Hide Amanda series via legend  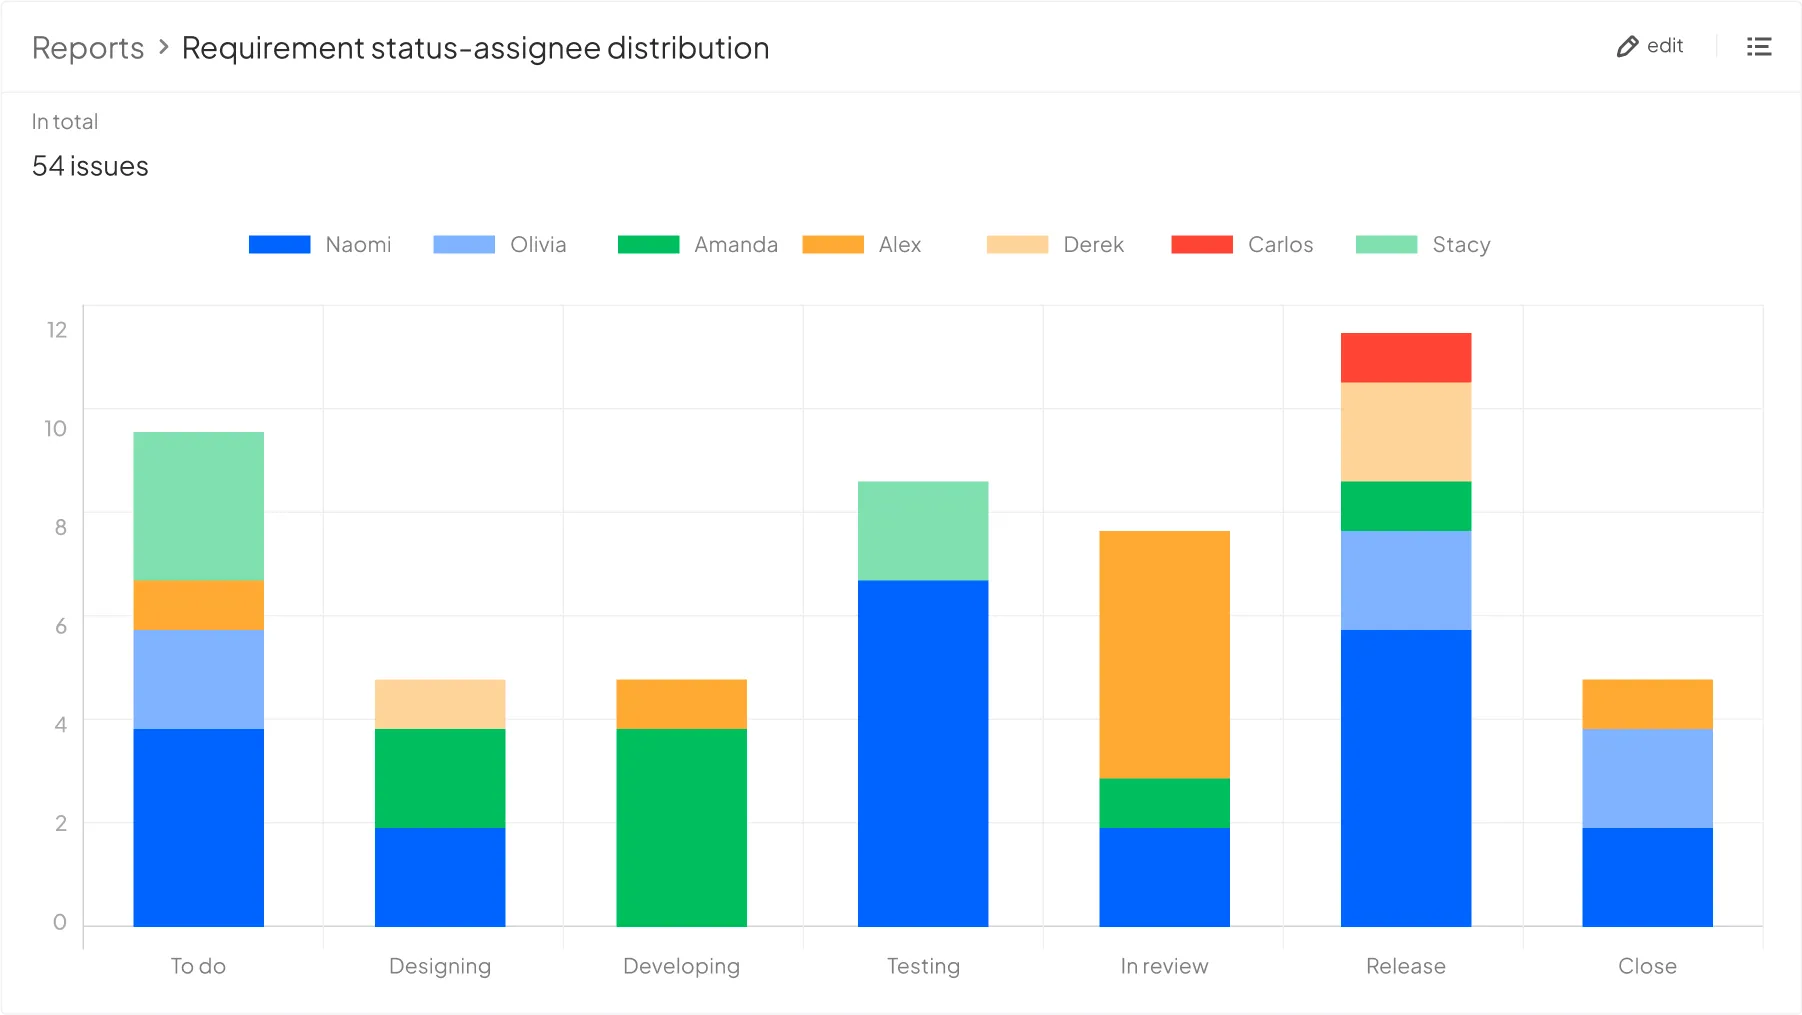point(735,245)
